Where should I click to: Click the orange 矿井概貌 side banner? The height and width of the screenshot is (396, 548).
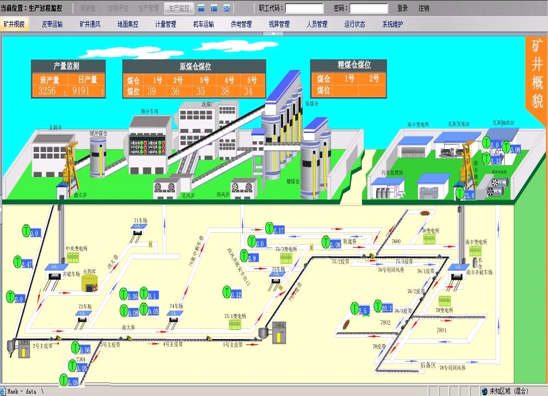[536, 78]
